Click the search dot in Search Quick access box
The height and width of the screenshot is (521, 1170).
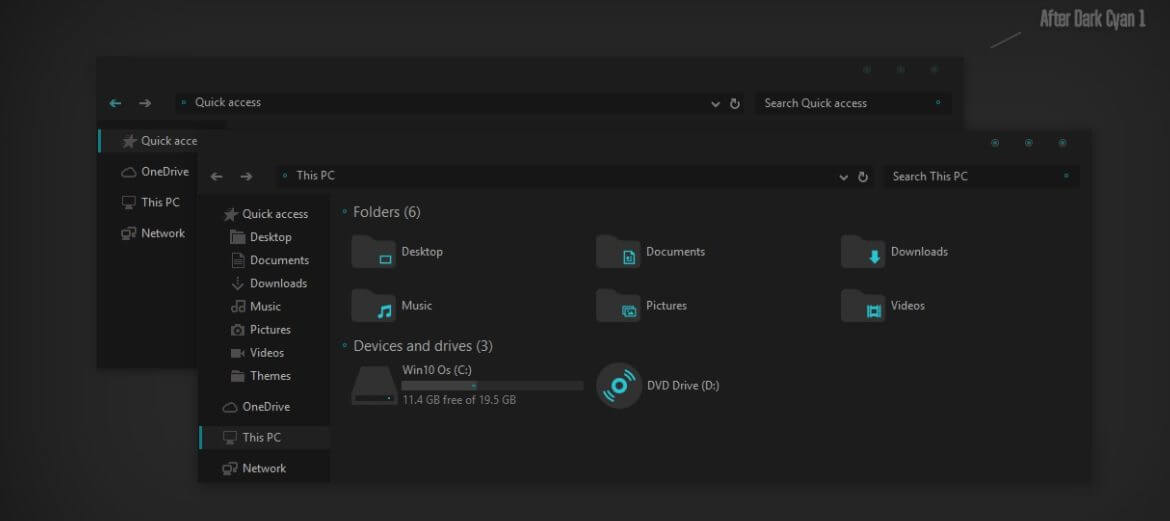pyautogui.click(x=938, y=102)
